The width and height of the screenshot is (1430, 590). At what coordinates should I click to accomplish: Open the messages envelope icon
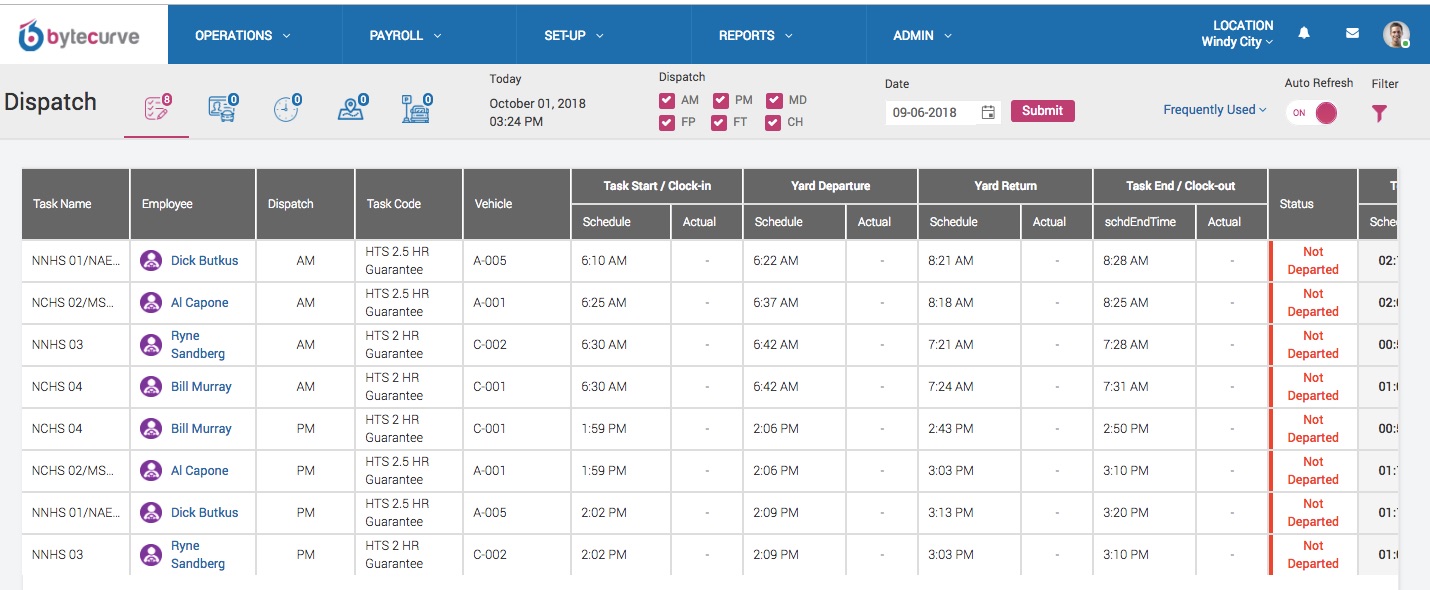click(x=1352, y=32)
